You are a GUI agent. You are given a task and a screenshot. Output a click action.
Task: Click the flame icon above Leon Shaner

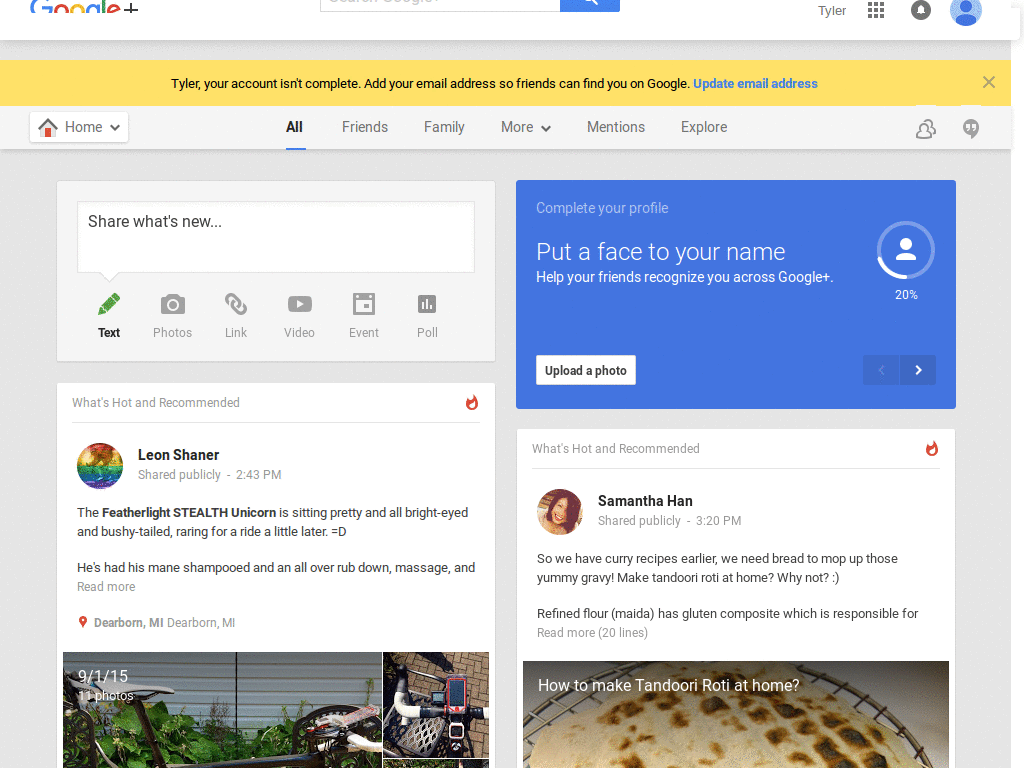(x=472, y=403)
